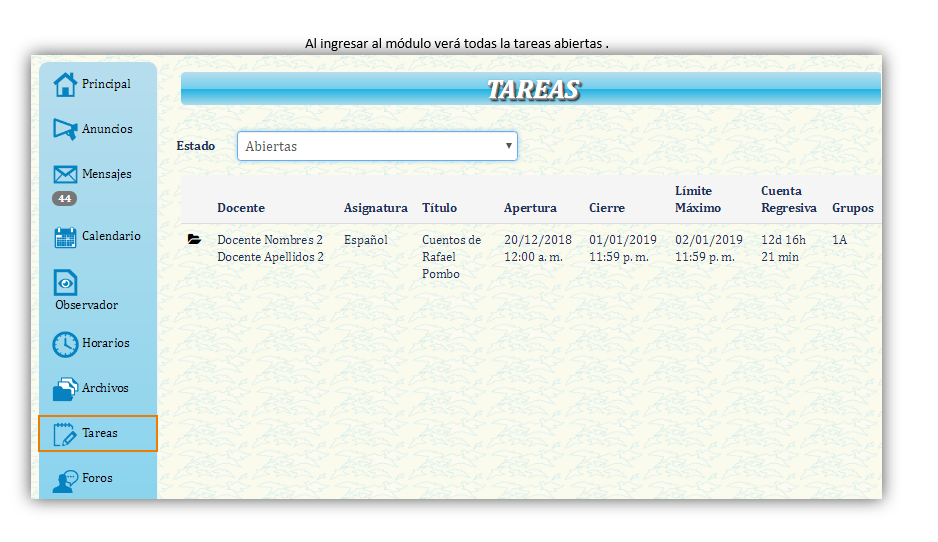Open Observador menu label

coord(86,305)
